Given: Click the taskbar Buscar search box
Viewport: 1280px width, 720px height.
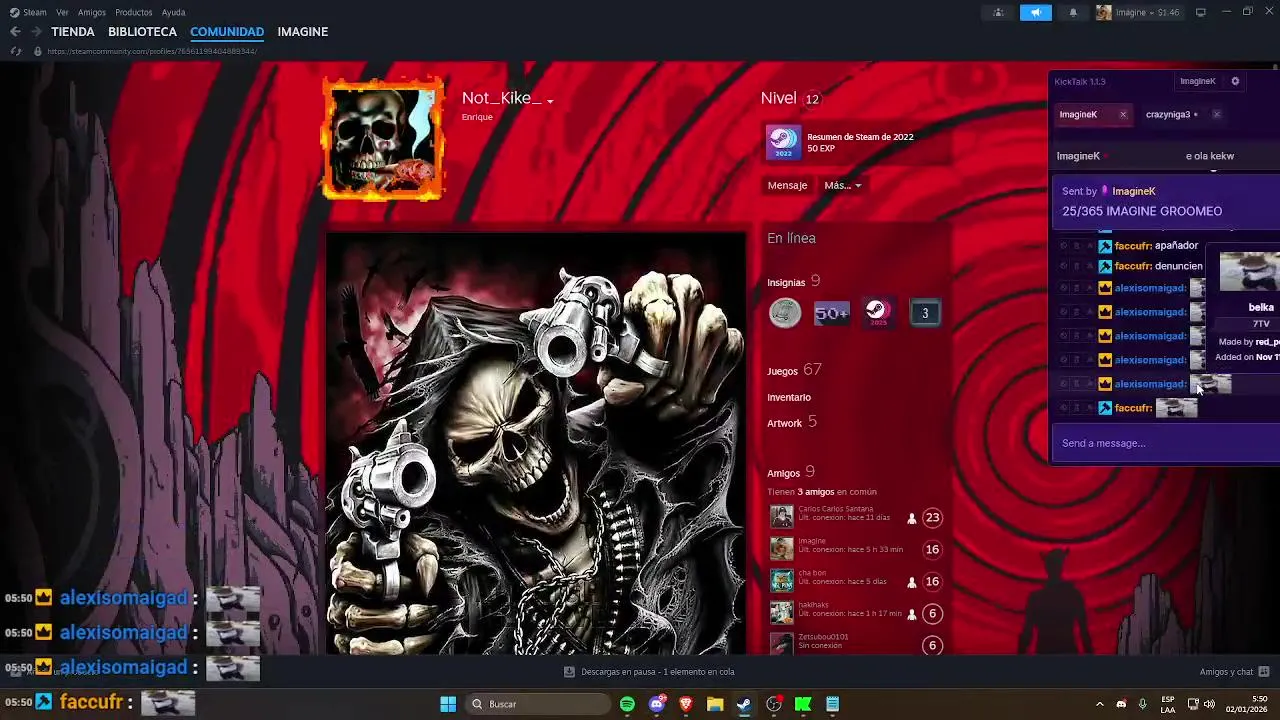Looking at the screenshot, I should pyautogui.click(x=538, y=704).
